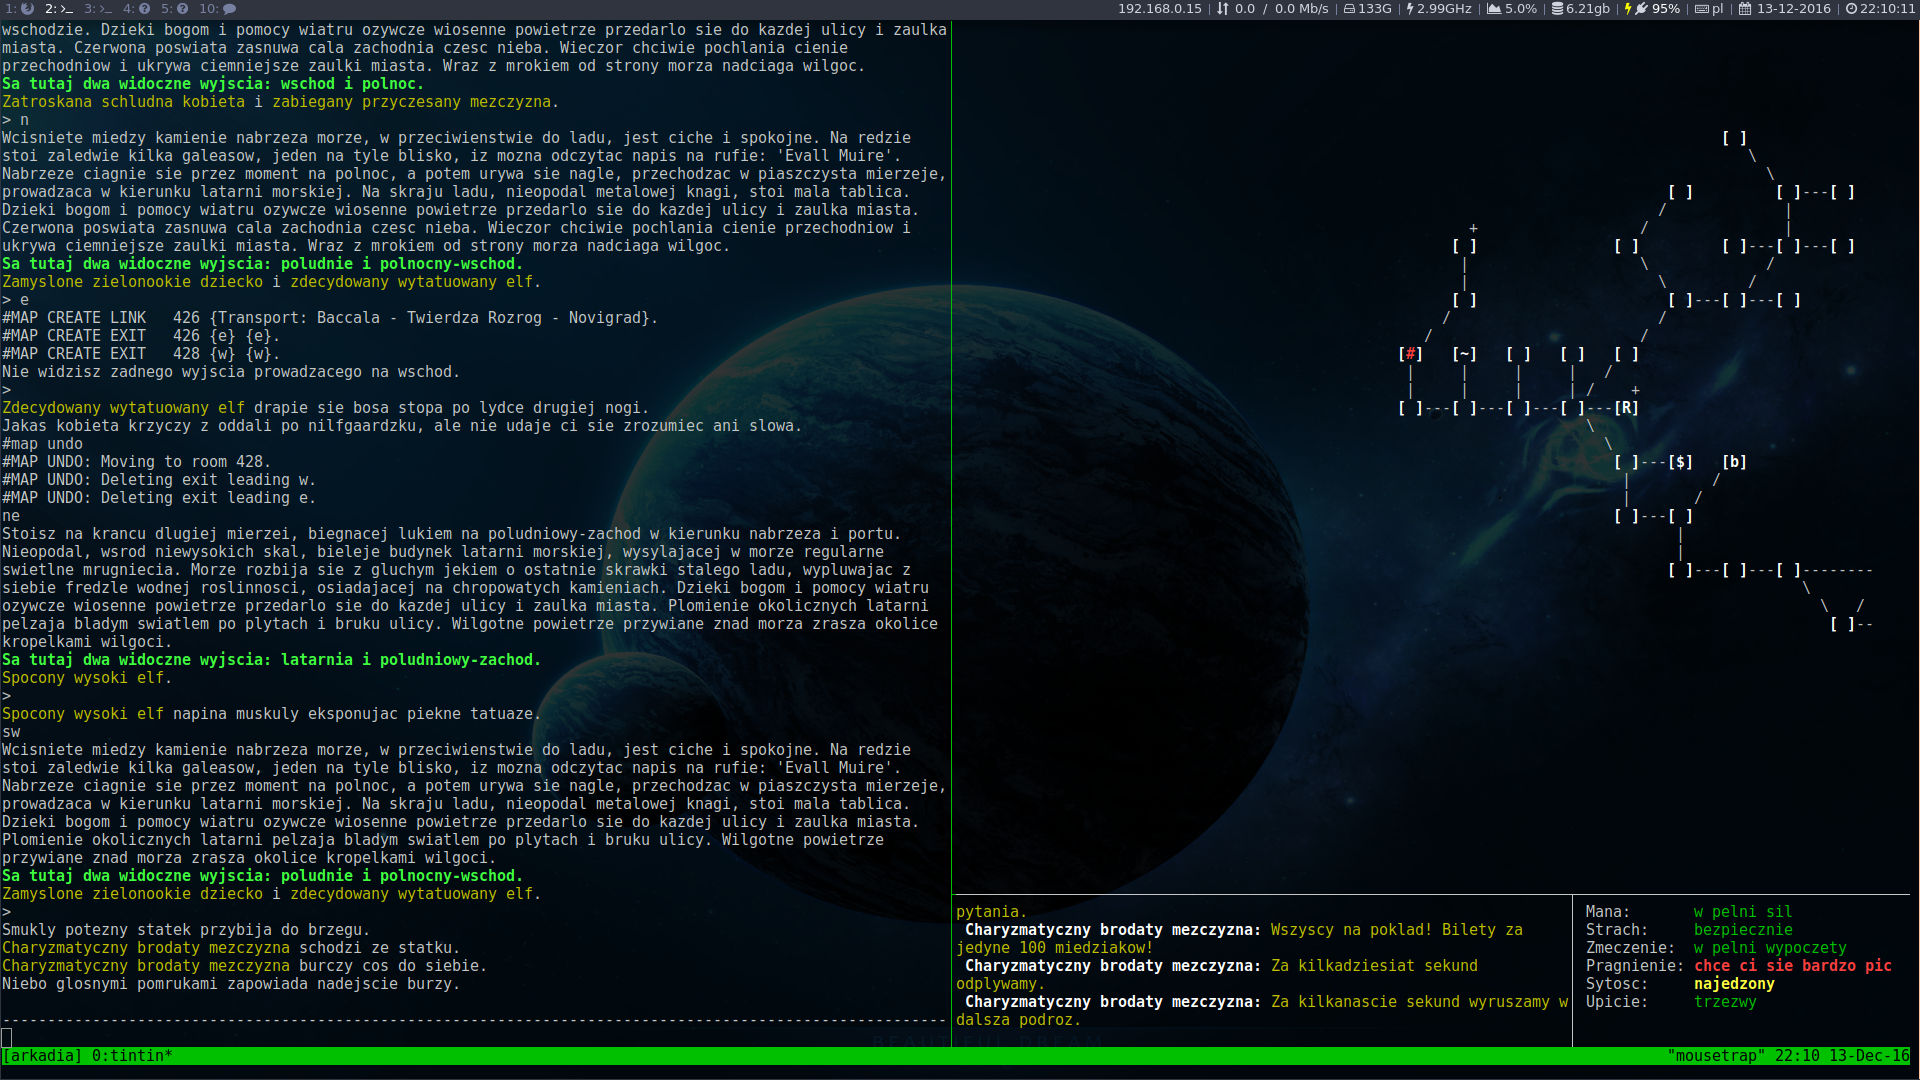Click 'Zatroskana schludna kobieta' line
The height and width of the screenshot is (1080, 1920).
(280, 102)
